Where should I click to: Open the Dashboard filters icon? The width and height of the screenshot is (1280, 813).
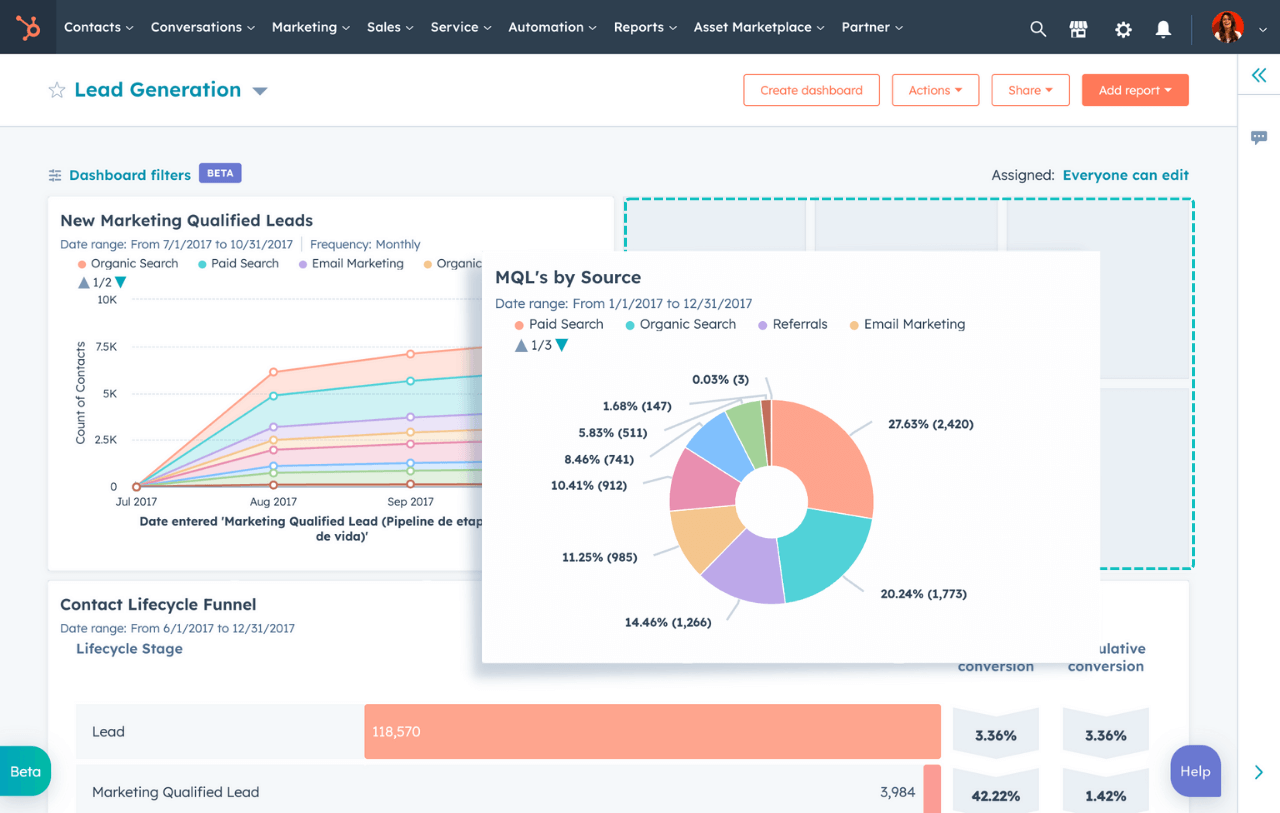click(x=54, y=174)
